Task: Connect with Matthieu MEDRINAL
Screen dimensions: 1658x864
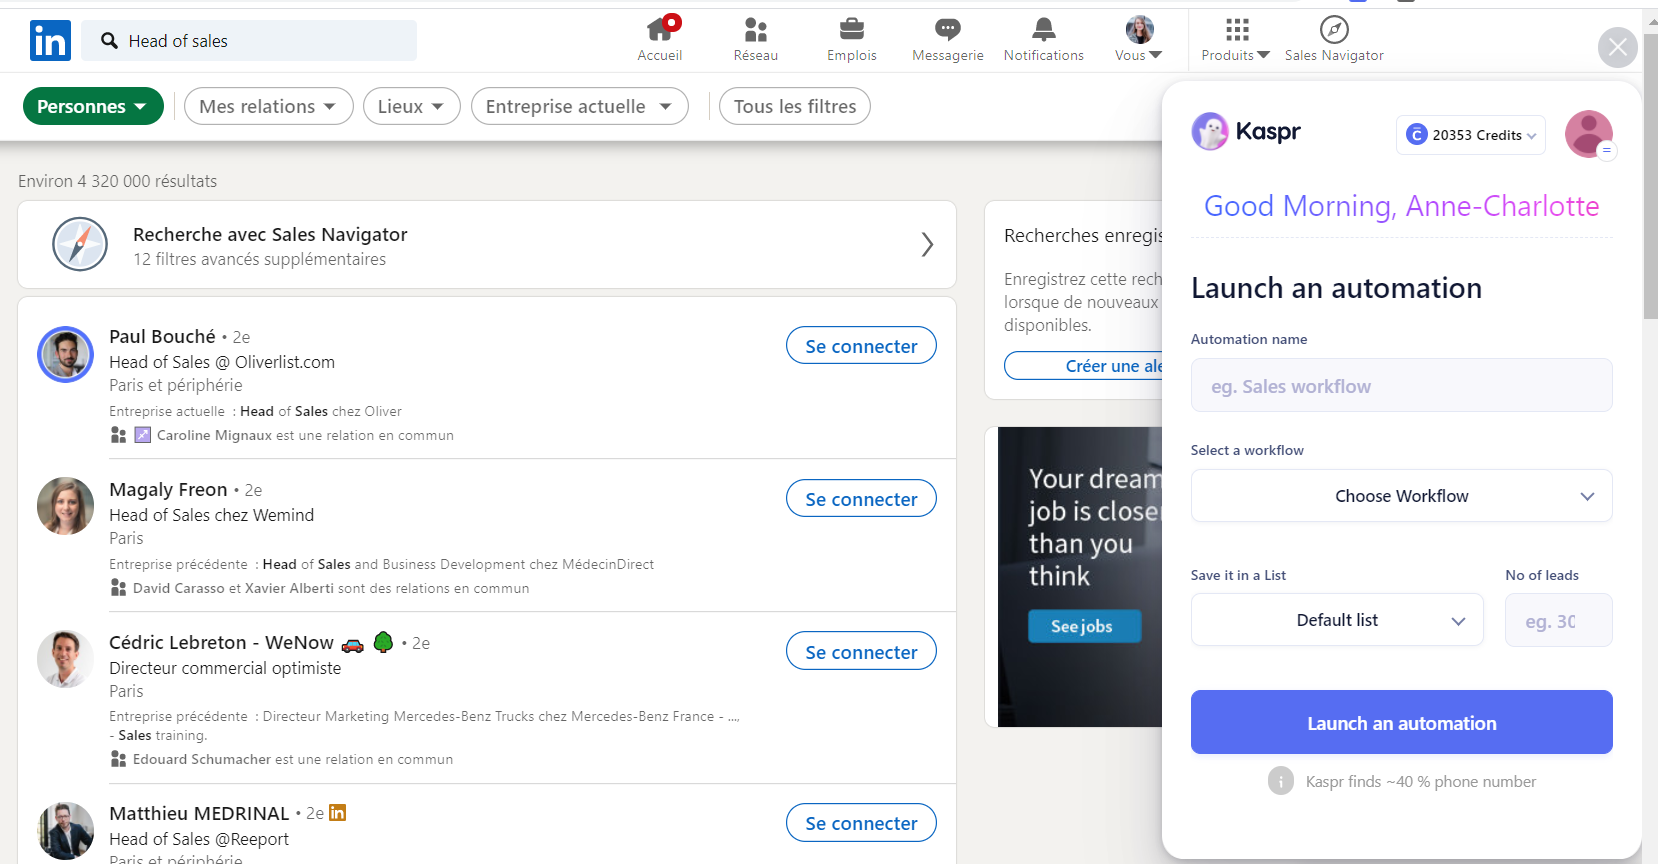Action: pos(861,822)
